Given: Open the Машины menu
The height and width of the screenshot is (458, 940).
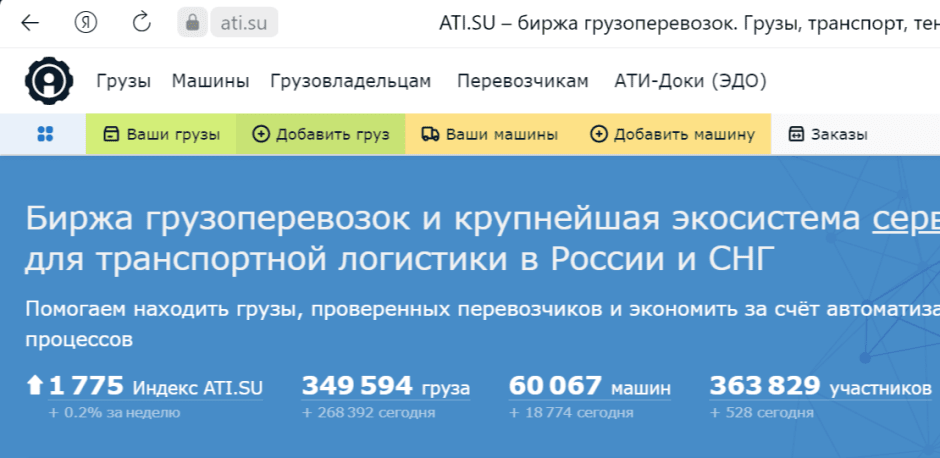Looking at the screenshot, I should (210, 81).
